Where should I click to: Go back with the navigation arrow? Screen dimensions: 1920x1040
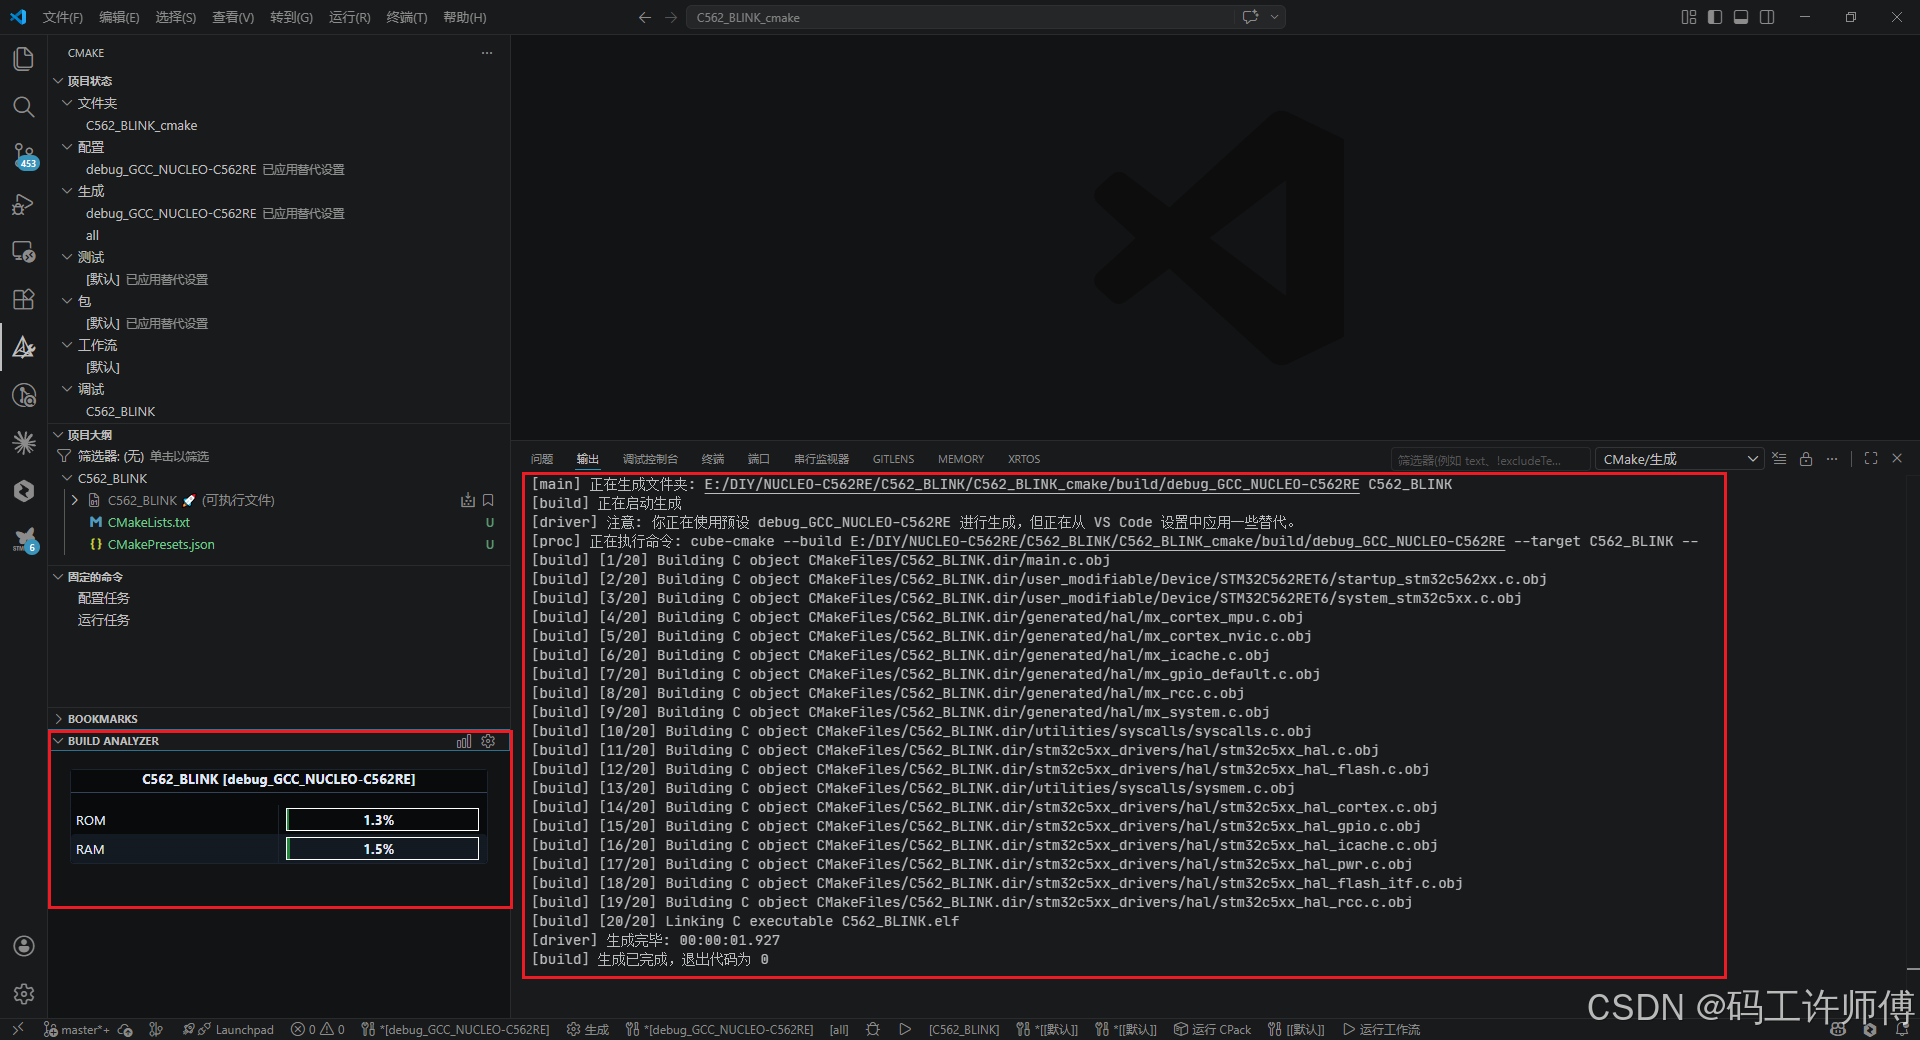click(x=645, y=17)
